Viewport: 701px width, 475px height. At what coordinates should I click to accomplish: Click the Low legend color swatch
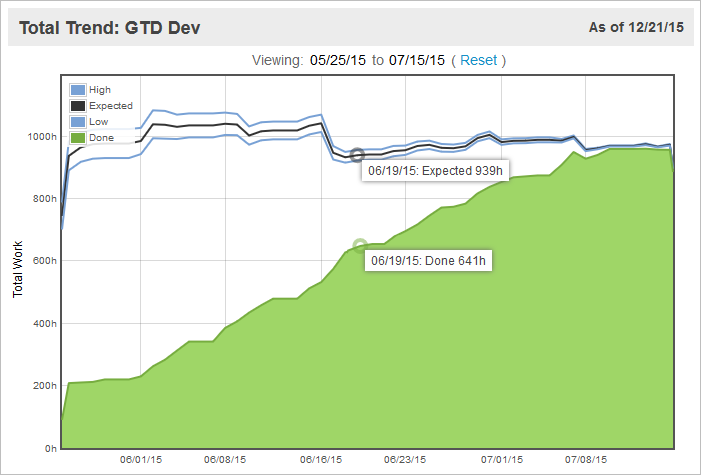[78, 121]
